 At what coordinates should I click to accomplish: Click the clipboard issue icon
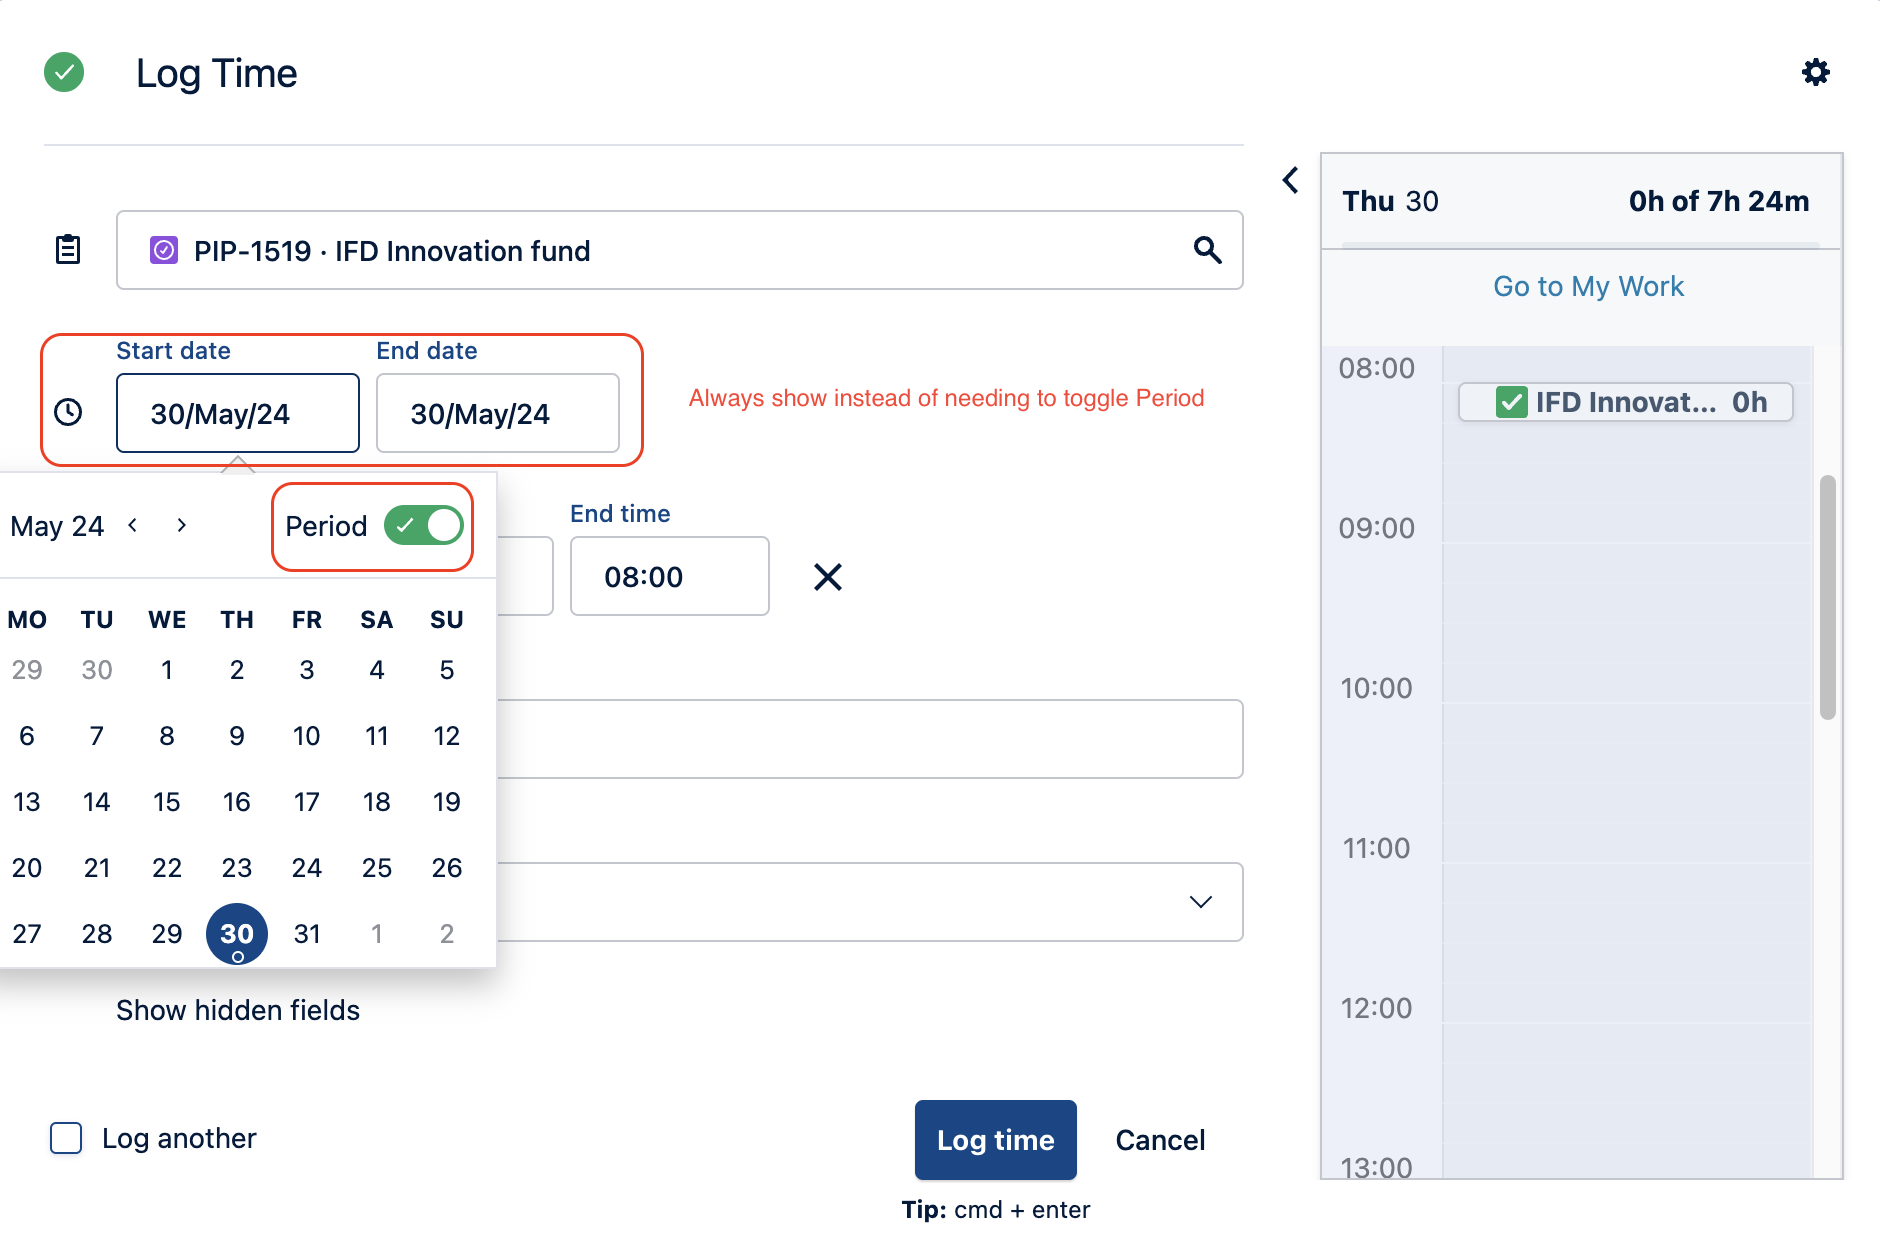(68, 249)
